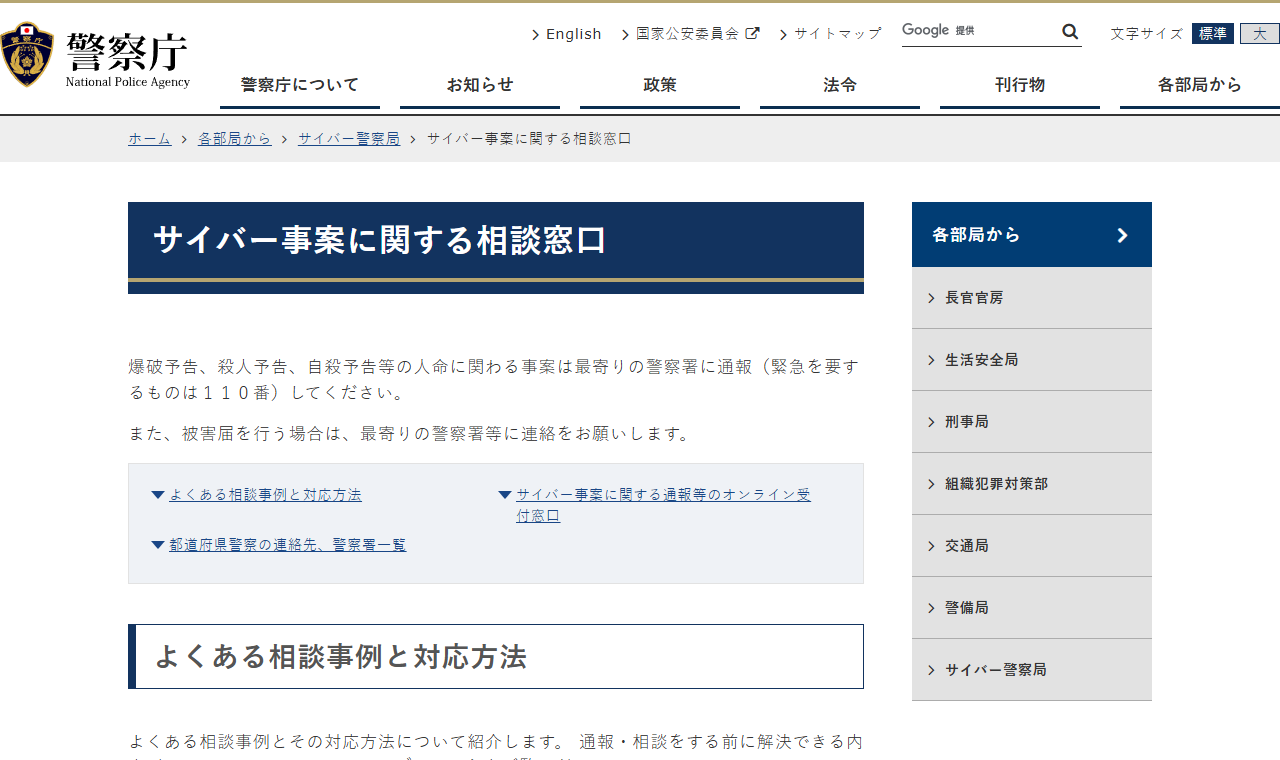Go to サイバー警察局 in the breadcrumb
The image size is (1280, 760).
tap(349, 139)
